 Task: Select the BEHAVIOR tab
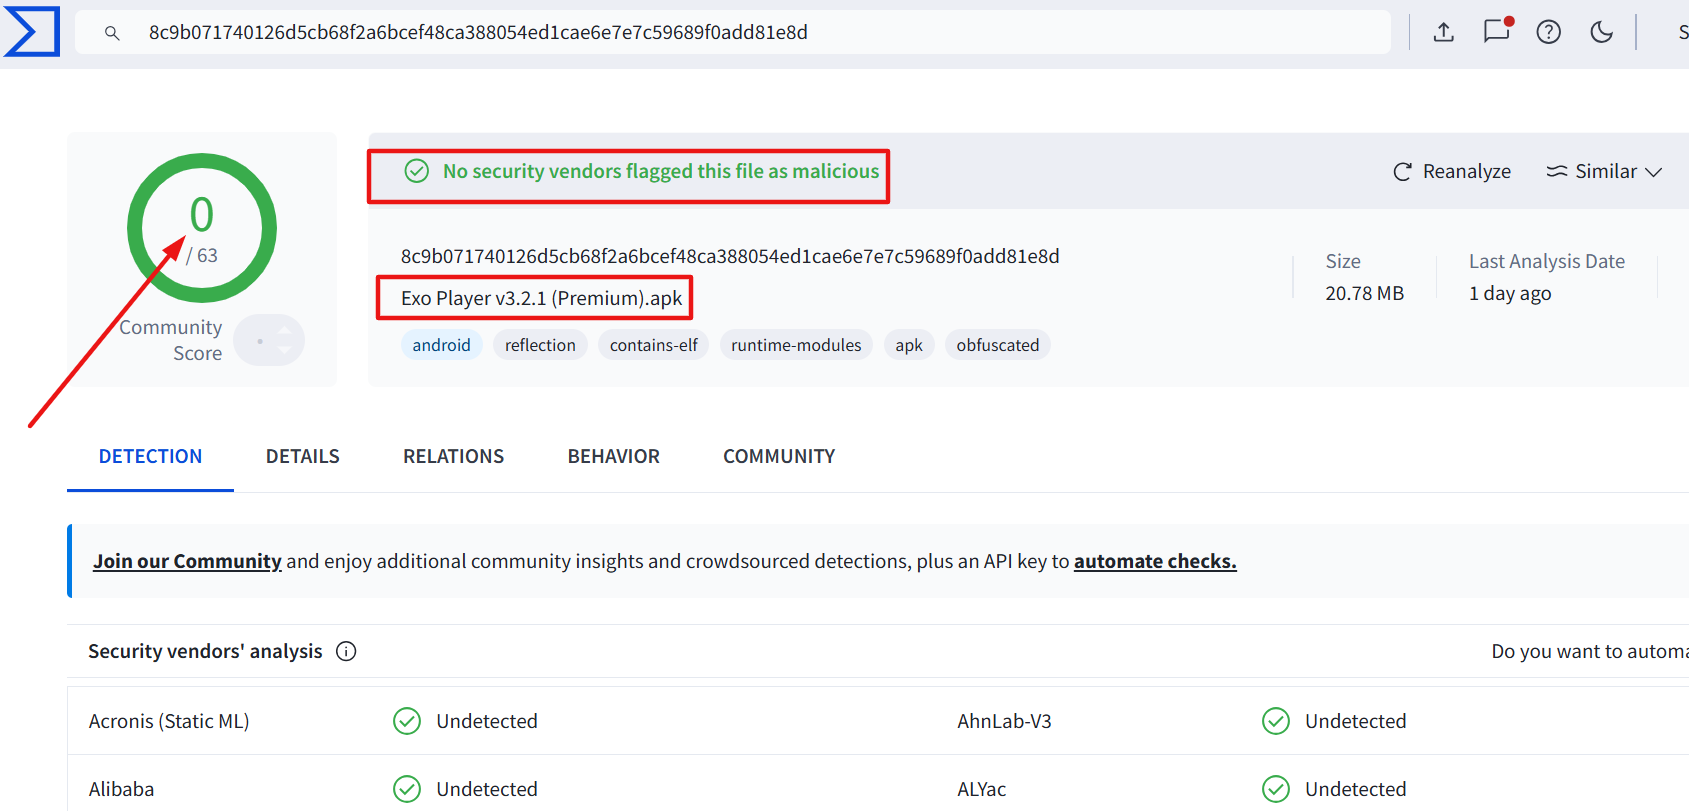point(614,456)
